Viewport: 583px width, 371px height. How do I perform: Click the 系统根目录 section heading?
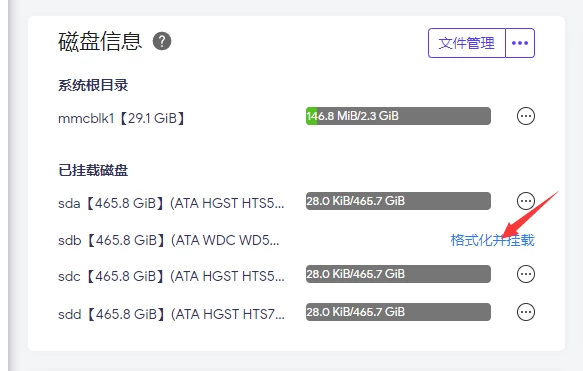click(93, 86)
